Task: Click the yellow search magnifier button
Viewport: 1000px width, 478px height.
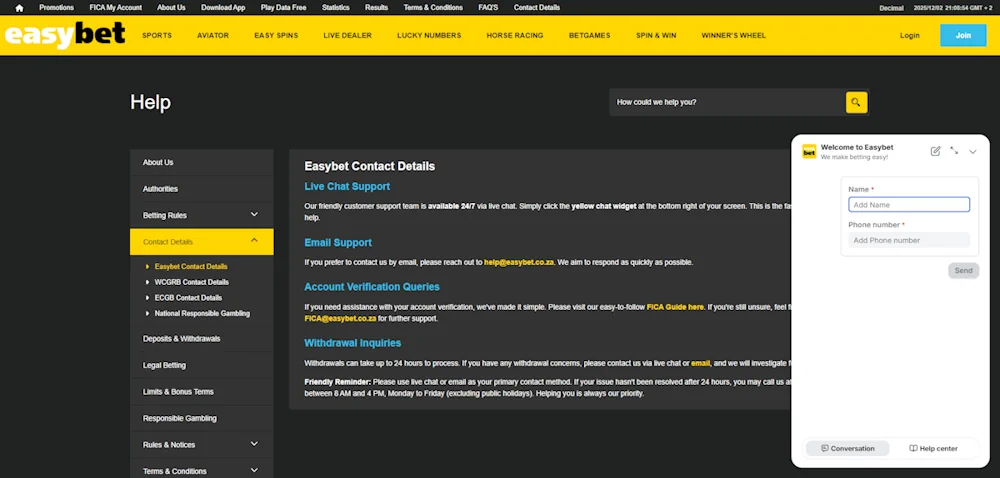Action: point(856,102)
